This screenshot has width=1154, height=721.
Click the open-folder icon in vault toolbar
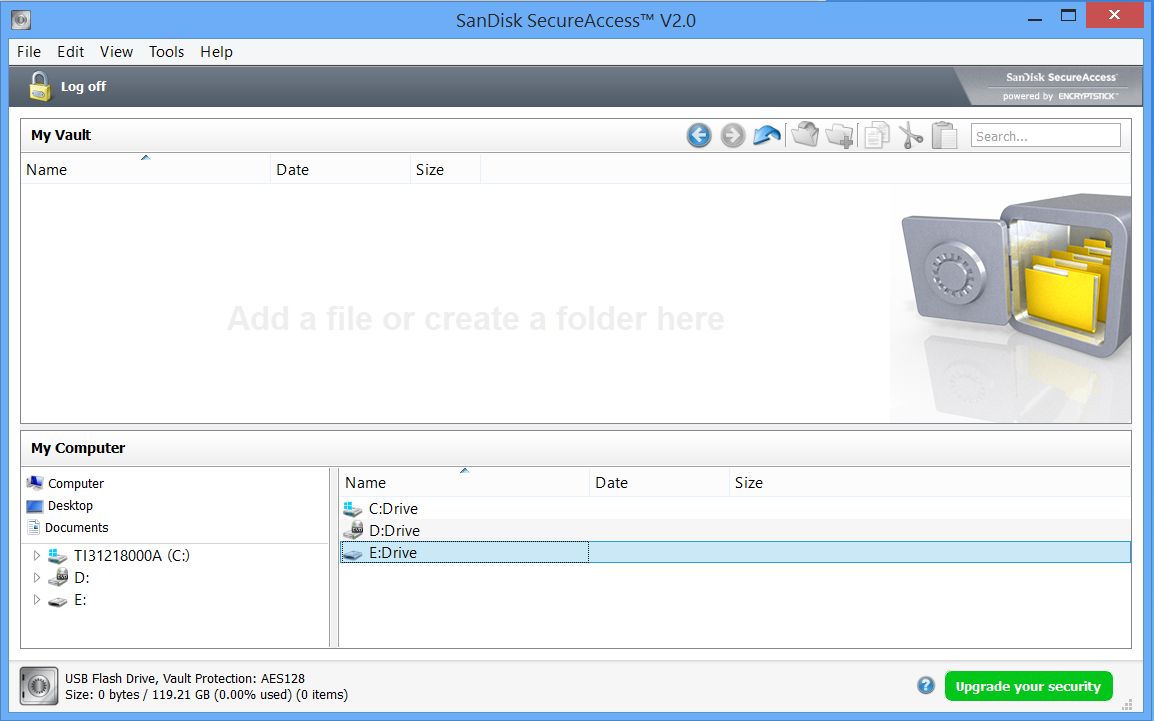click(805, 136)
